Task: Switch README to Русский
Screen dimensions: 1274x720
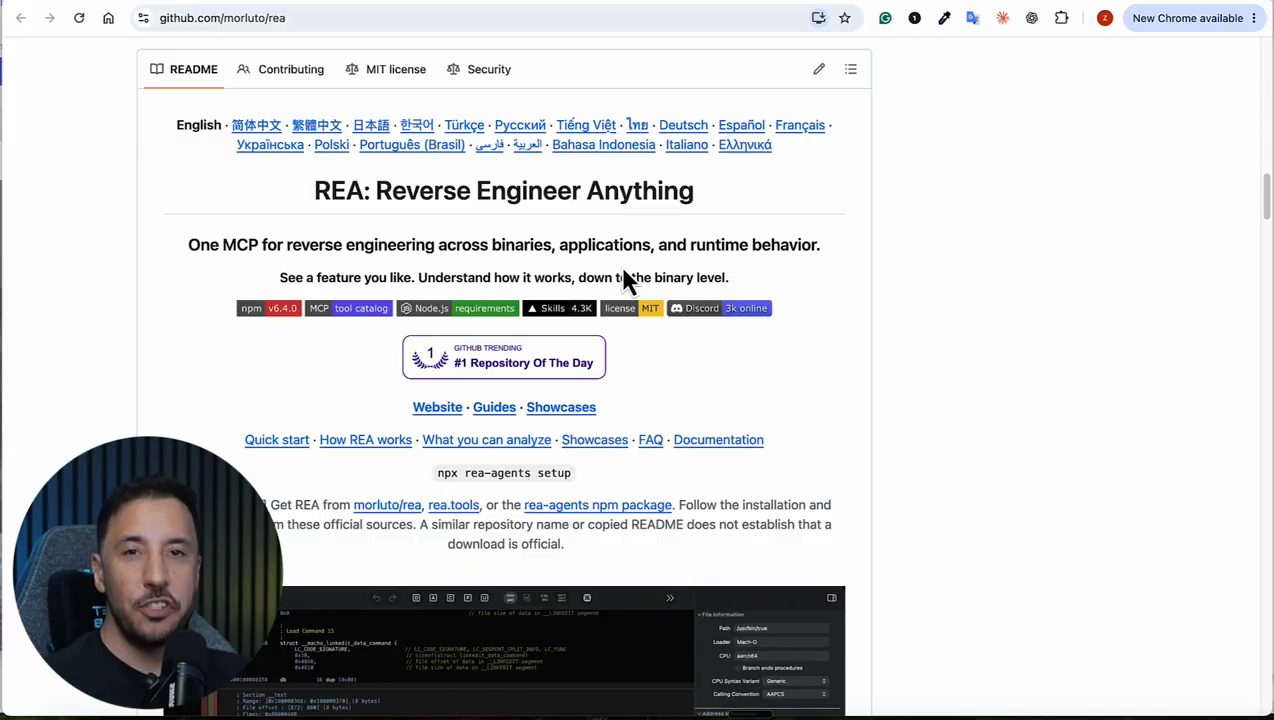Action: (520, 125)
